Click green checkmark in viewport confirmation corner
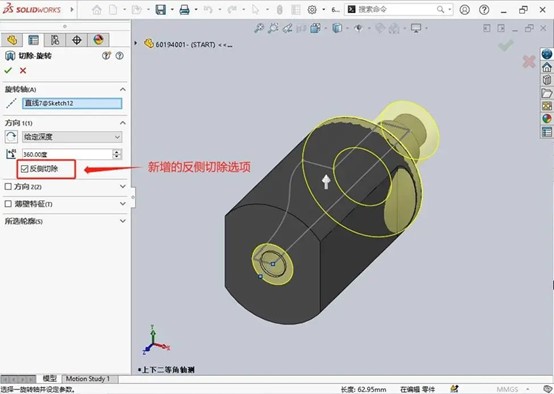The width and height of the screenshot is (554, 394). click(506, 46)
